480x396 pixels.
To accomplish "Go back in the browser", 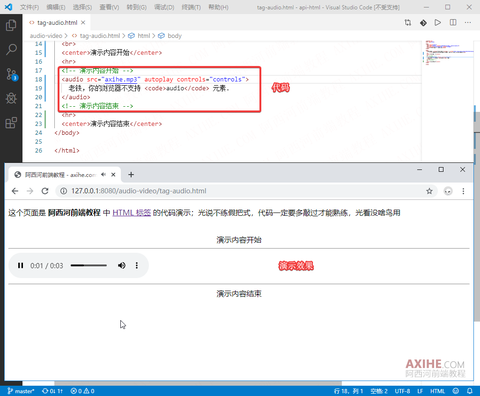I will coord(15,191).
